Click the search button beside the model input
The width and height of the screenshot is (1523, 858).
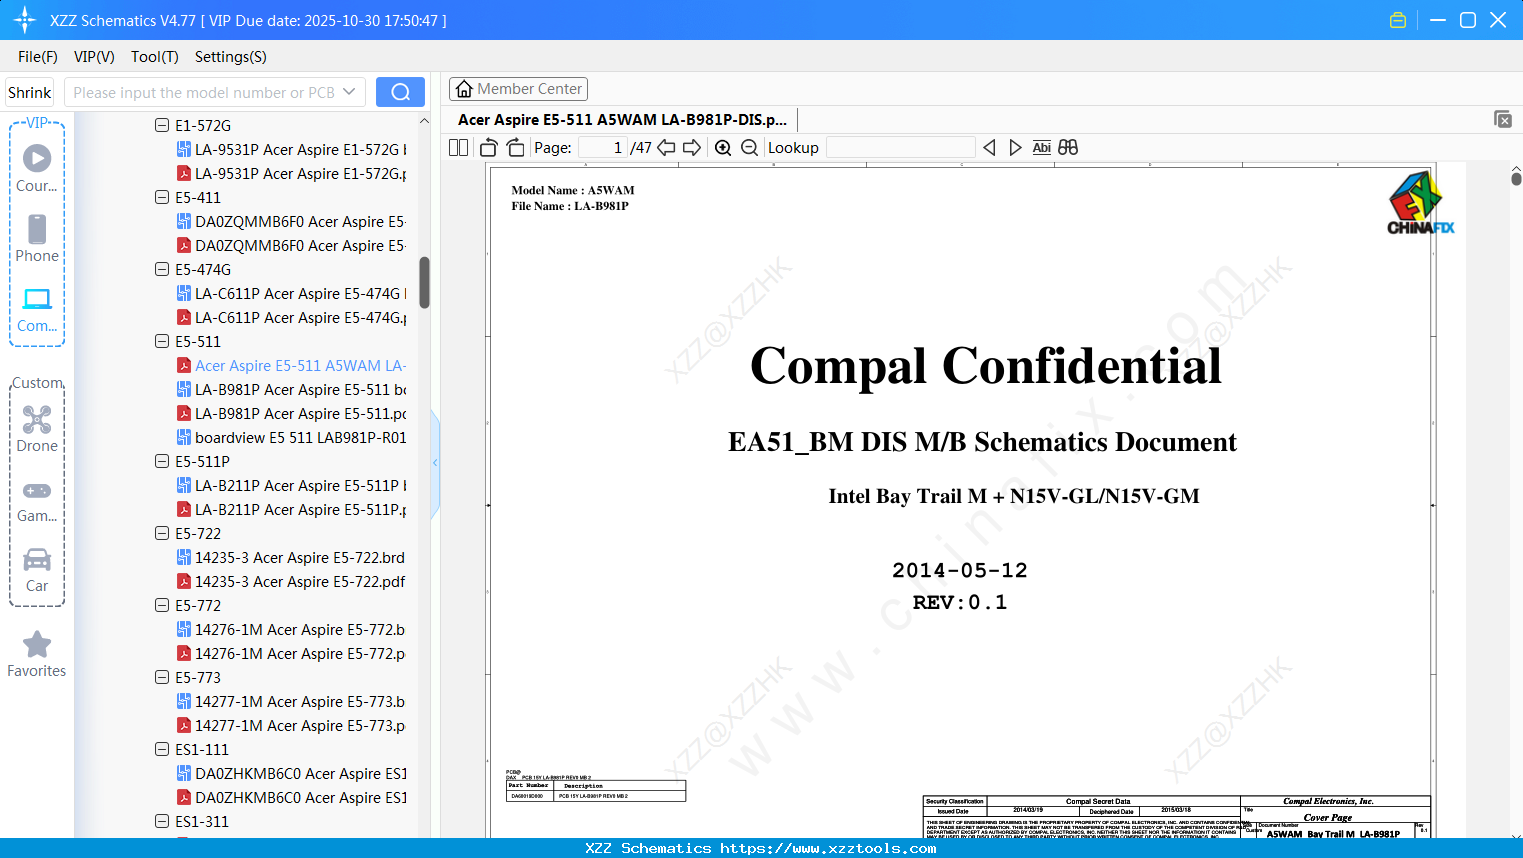pyautogui.click(x=400, y=92)
